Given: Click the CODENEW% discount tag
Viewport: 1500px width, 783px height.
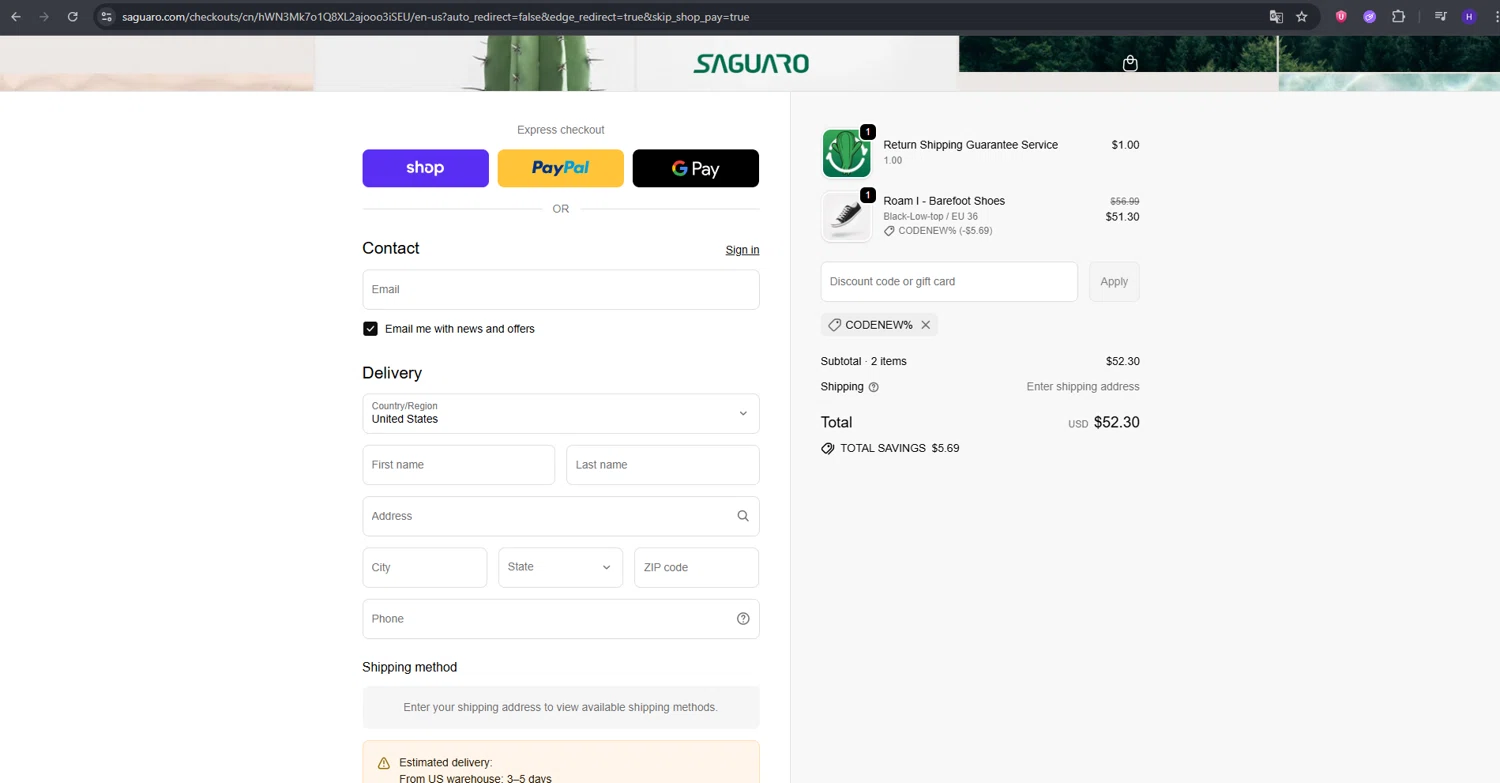Looking at the screenshot, I should coord(879,325).
